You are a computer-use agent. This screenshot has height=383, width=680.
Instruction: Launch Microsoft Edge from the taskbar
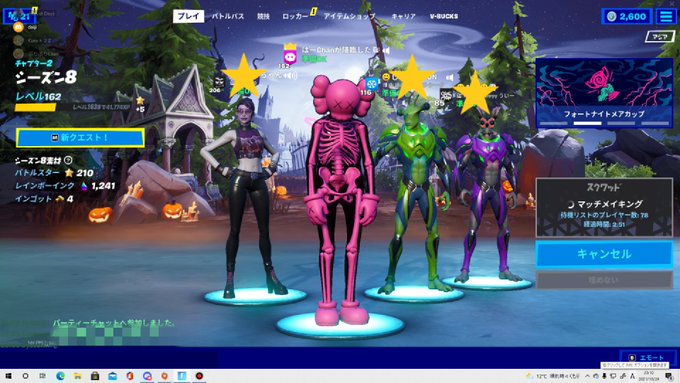coord(60,376)
